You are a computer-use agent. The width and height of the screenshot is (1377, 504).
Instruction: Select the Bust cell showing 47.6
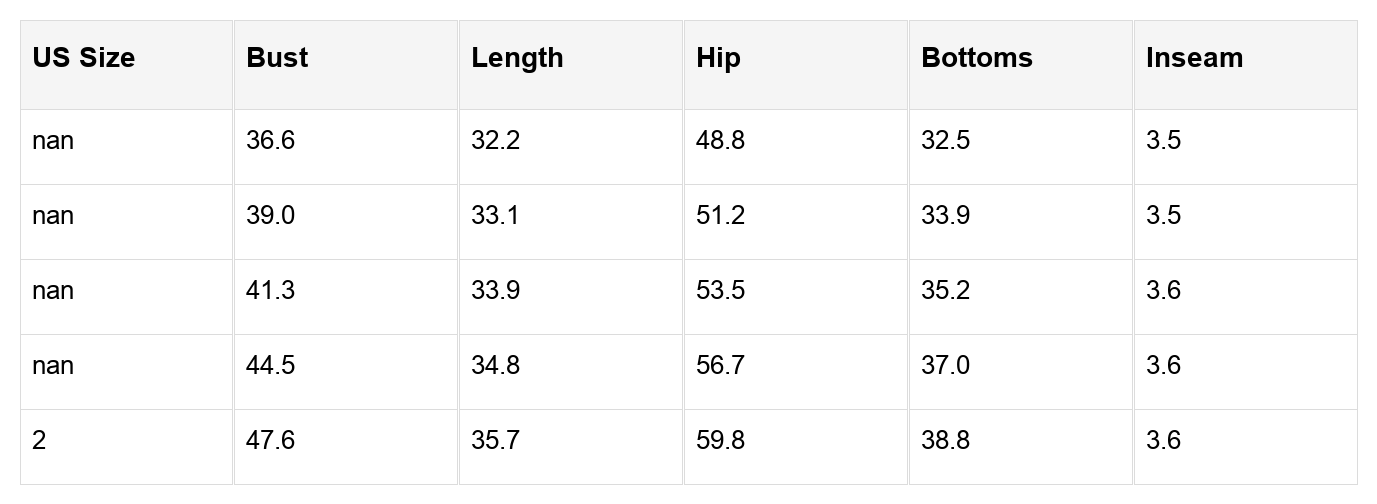tap(270, 441)
